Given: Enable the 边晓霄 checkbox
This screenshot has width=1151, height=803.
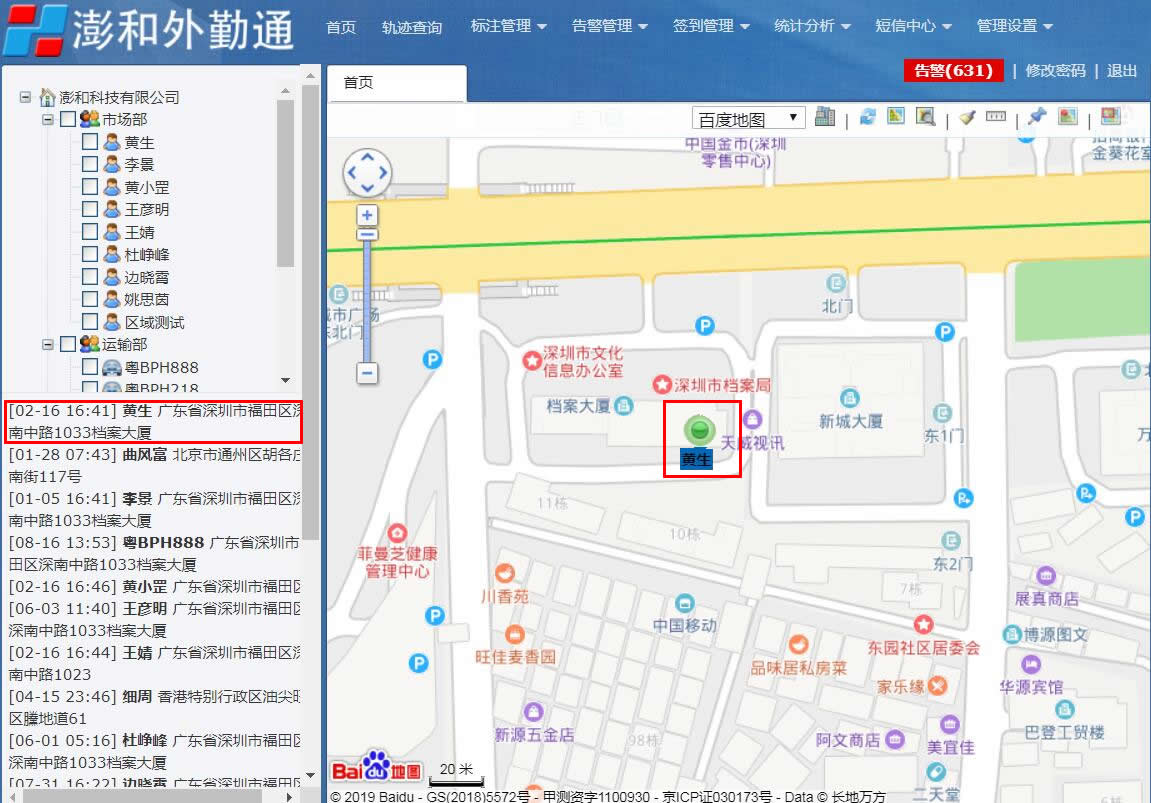Looking at the screenshot, I should point(90,277).
